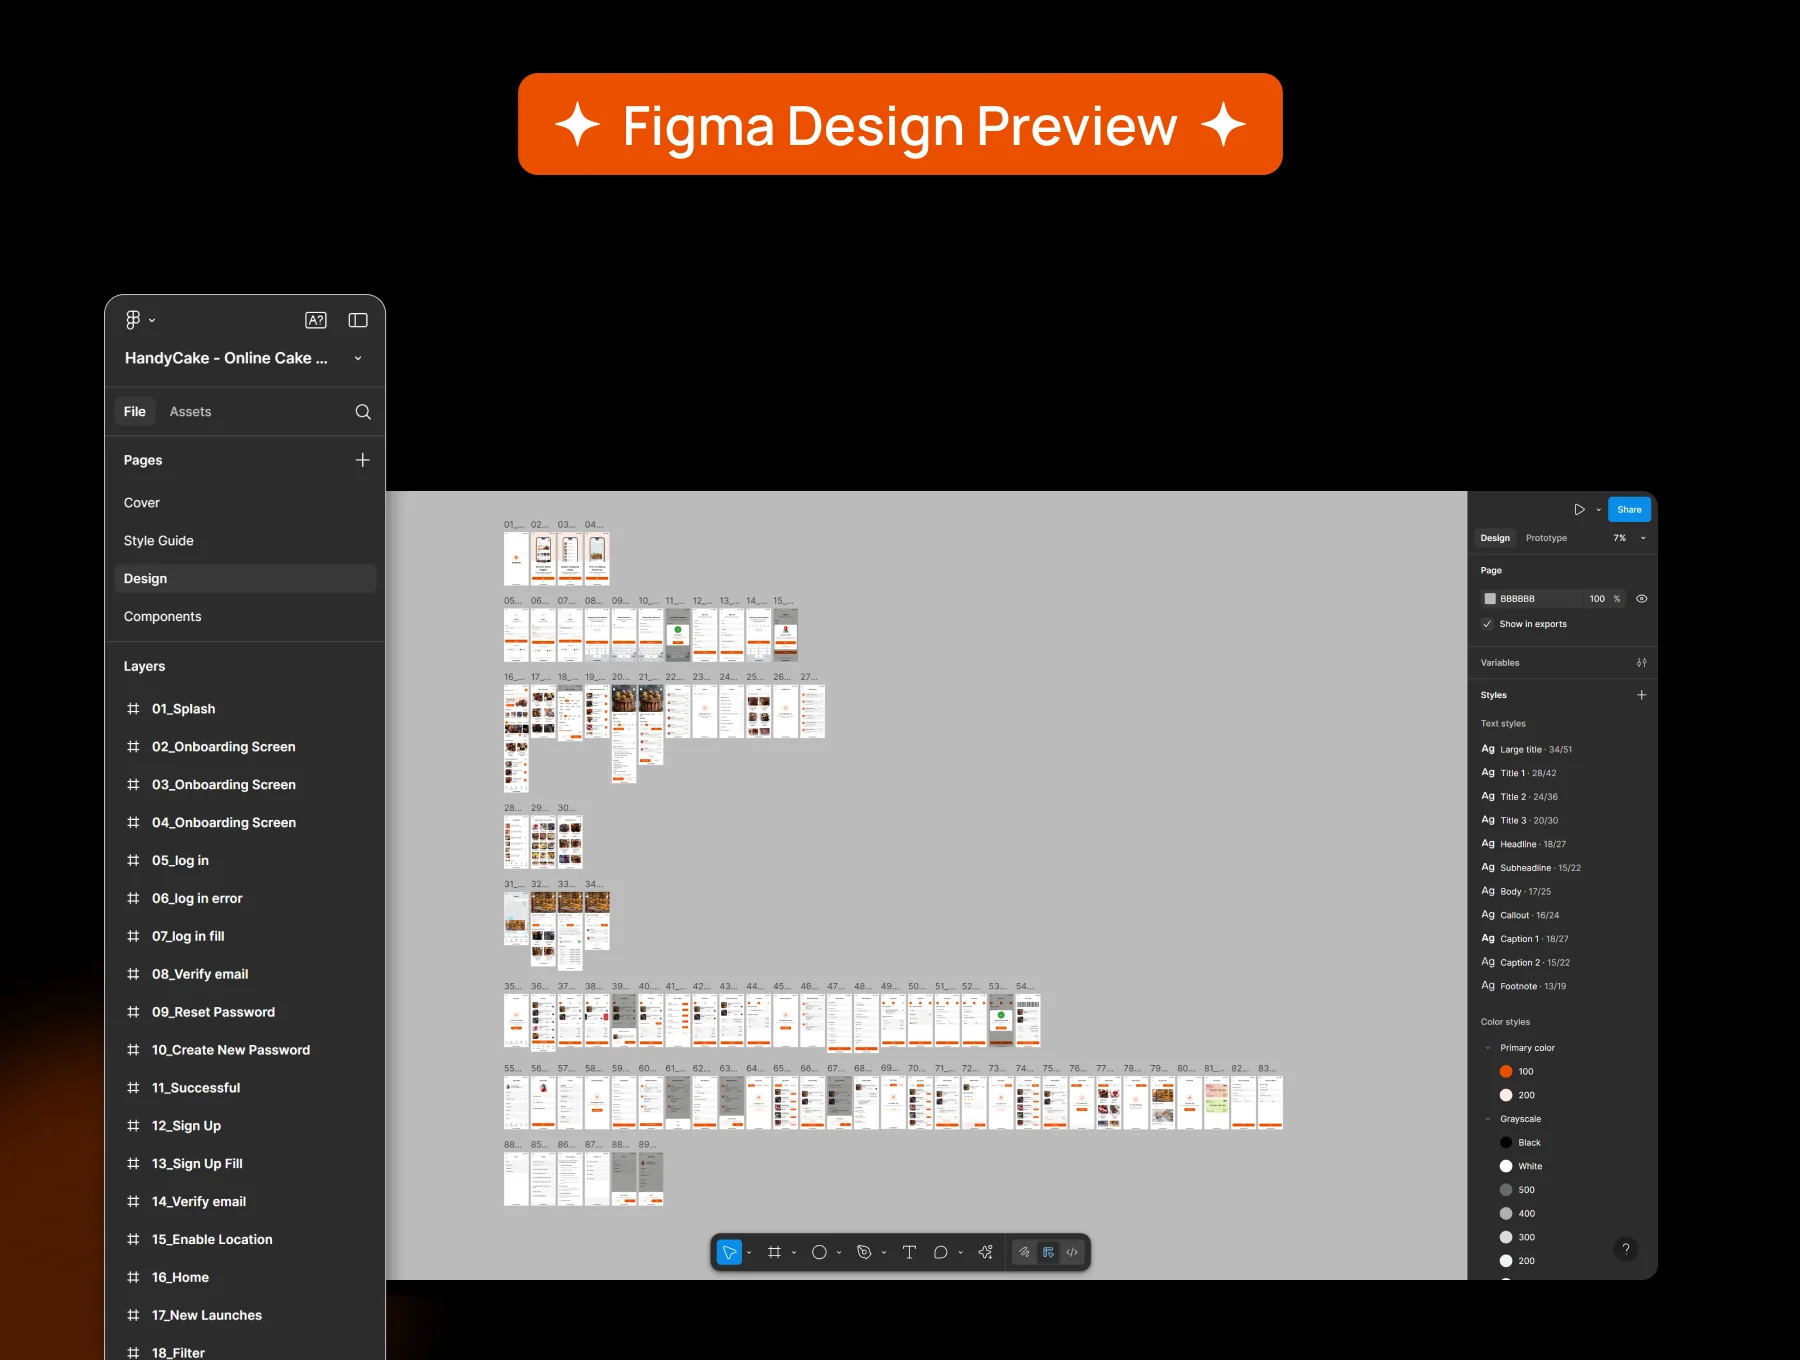This screenshot has width=1800, height=1360.
Task: Expand the HandyCake file name chevron
Action: [358, 358]
